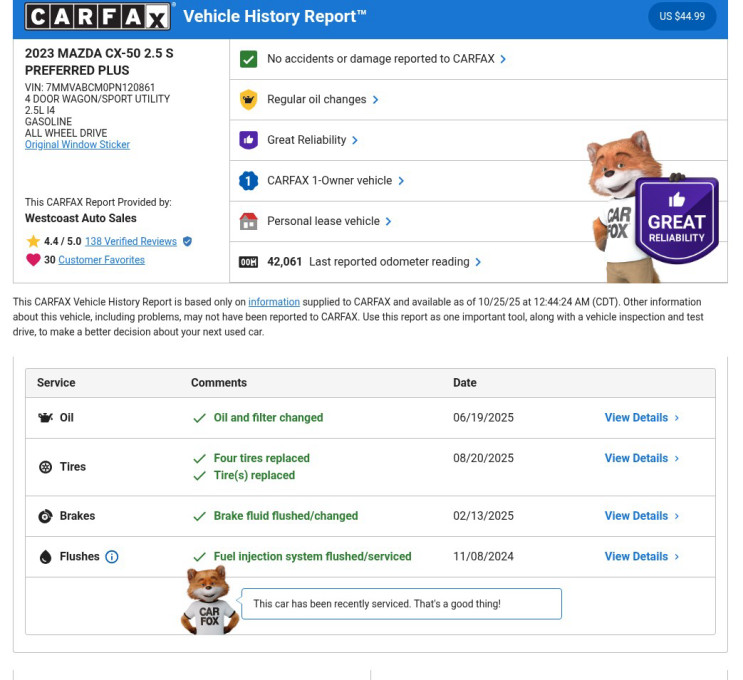Expand the CARFAX 1-Owner vehicle section
Viewport: 743px width, 680px height.
coord(335,181)
